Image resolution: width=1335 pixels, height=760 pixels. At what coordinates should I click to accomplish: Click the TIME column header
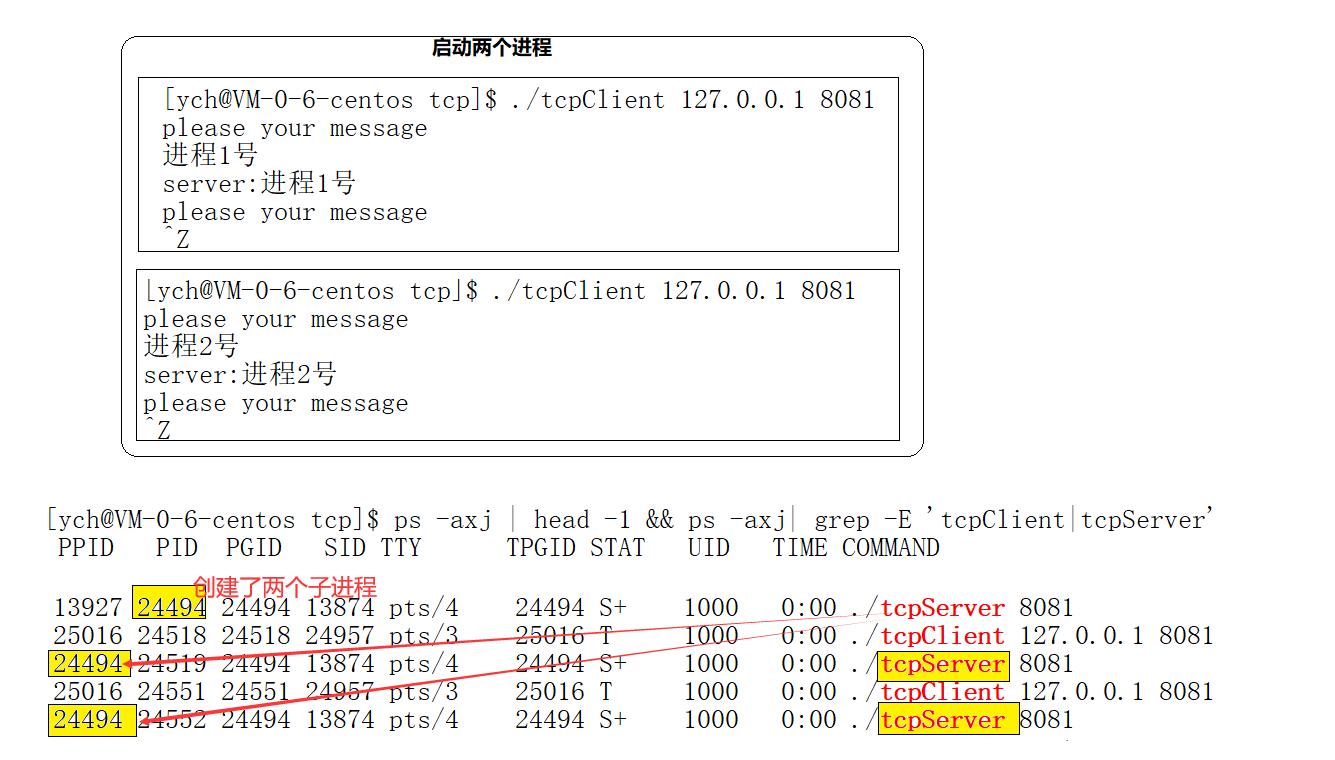pyautogui.click(x=800, y=548)
